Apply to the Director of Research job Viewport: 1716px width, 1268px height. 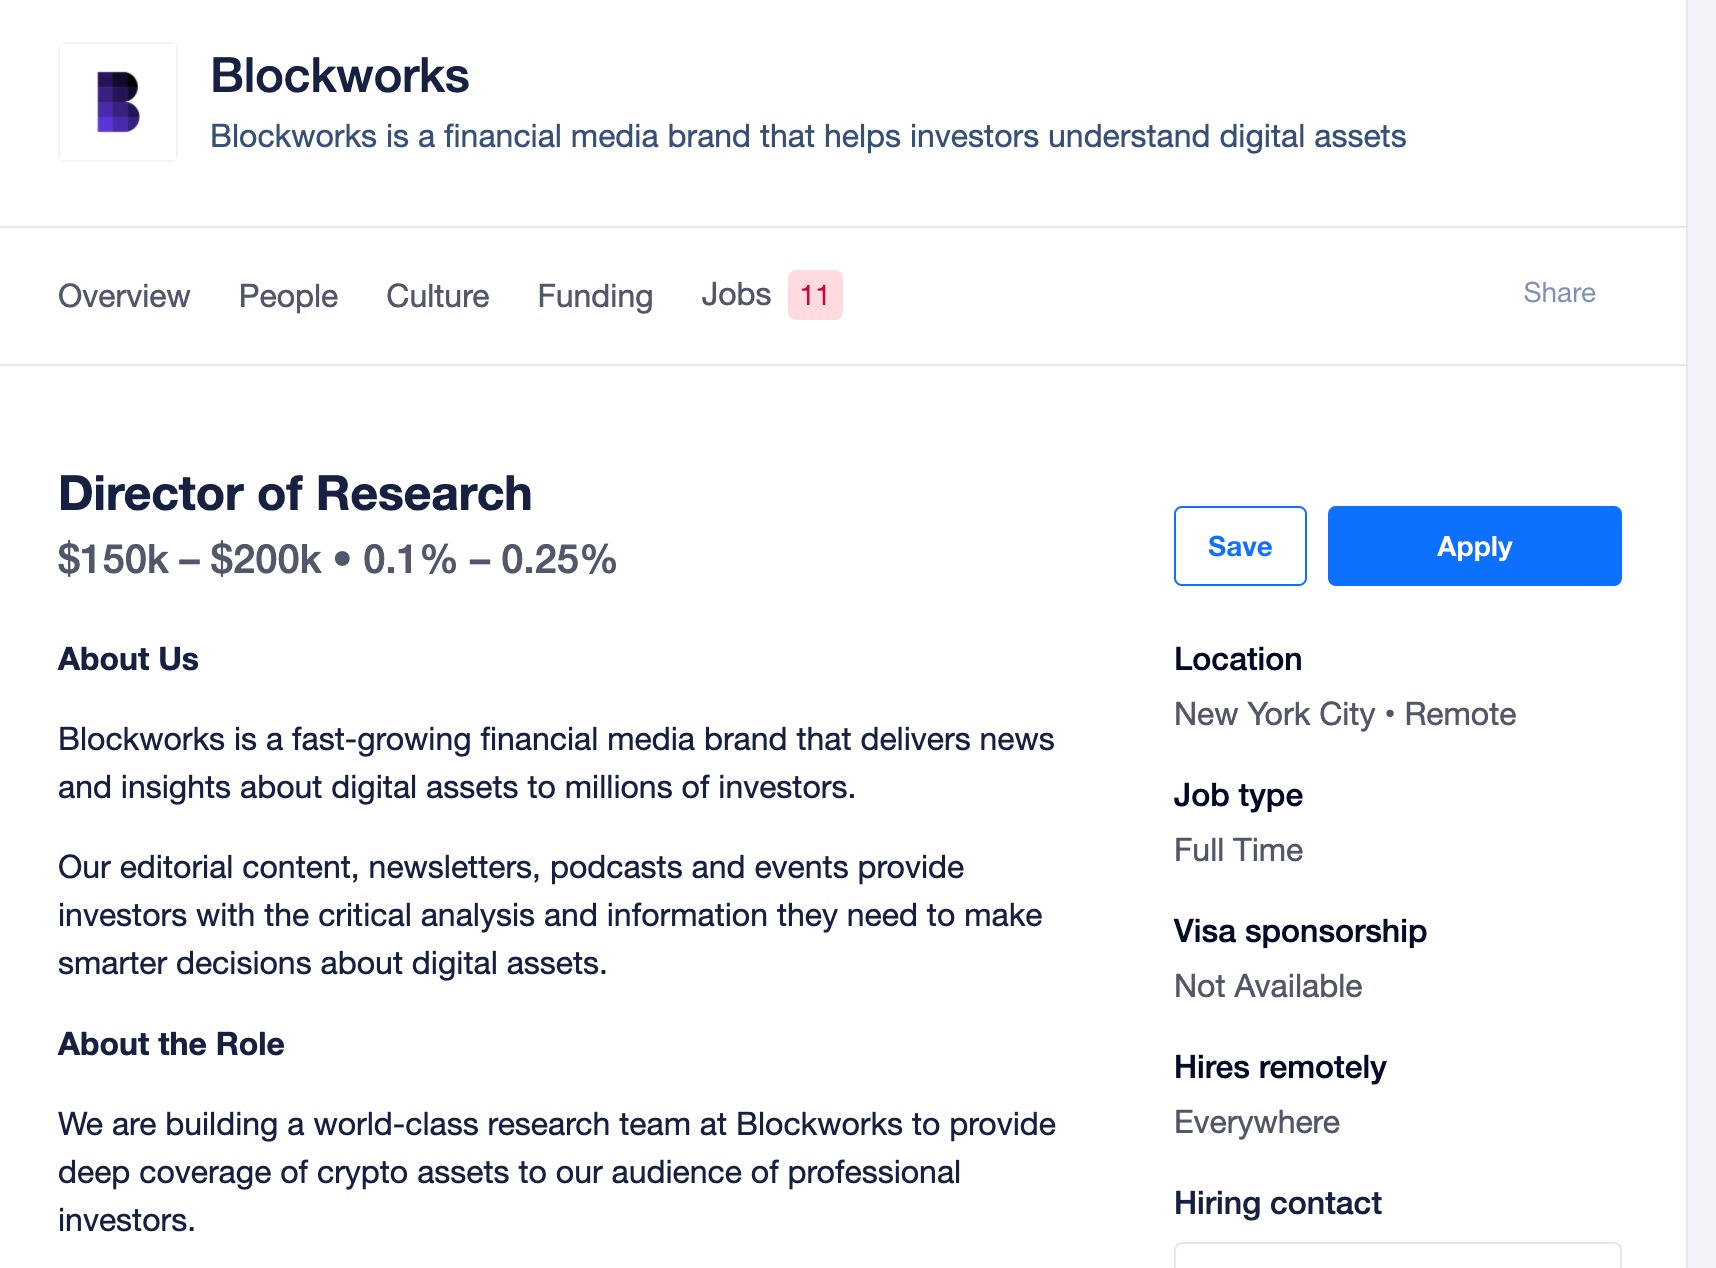pyautogui.click(x=1474, y=546)
